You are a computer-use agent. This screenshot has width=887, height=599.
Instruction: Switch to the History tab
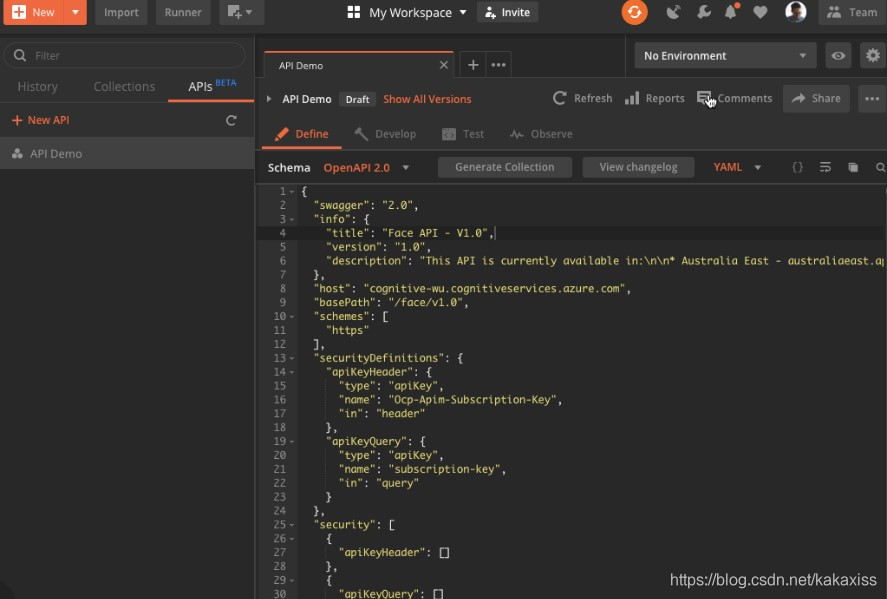(x=37, y=87)
